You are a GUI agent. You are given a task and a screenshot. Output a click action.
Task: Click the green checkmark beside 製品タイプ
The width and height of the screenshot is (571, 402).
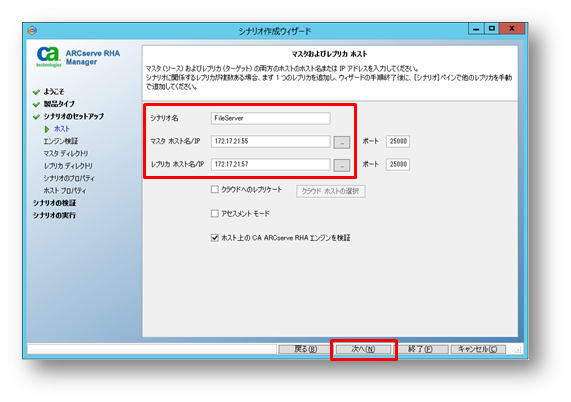36,105
